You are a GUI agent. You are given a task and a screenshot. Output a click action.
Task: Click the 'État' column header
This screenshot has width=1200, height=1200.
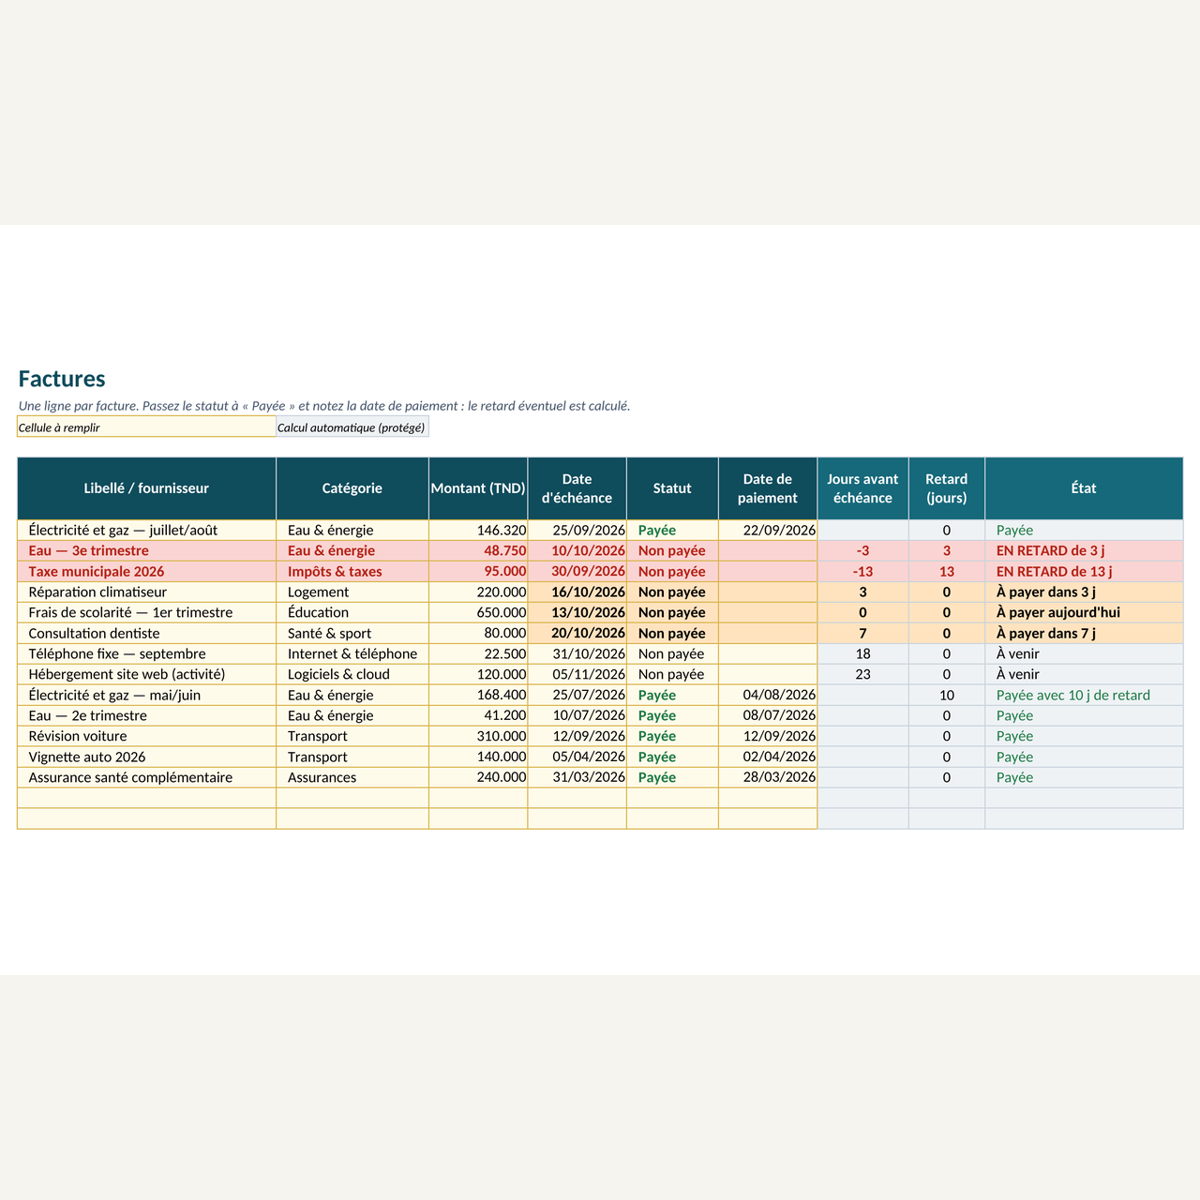[1084, 488]
